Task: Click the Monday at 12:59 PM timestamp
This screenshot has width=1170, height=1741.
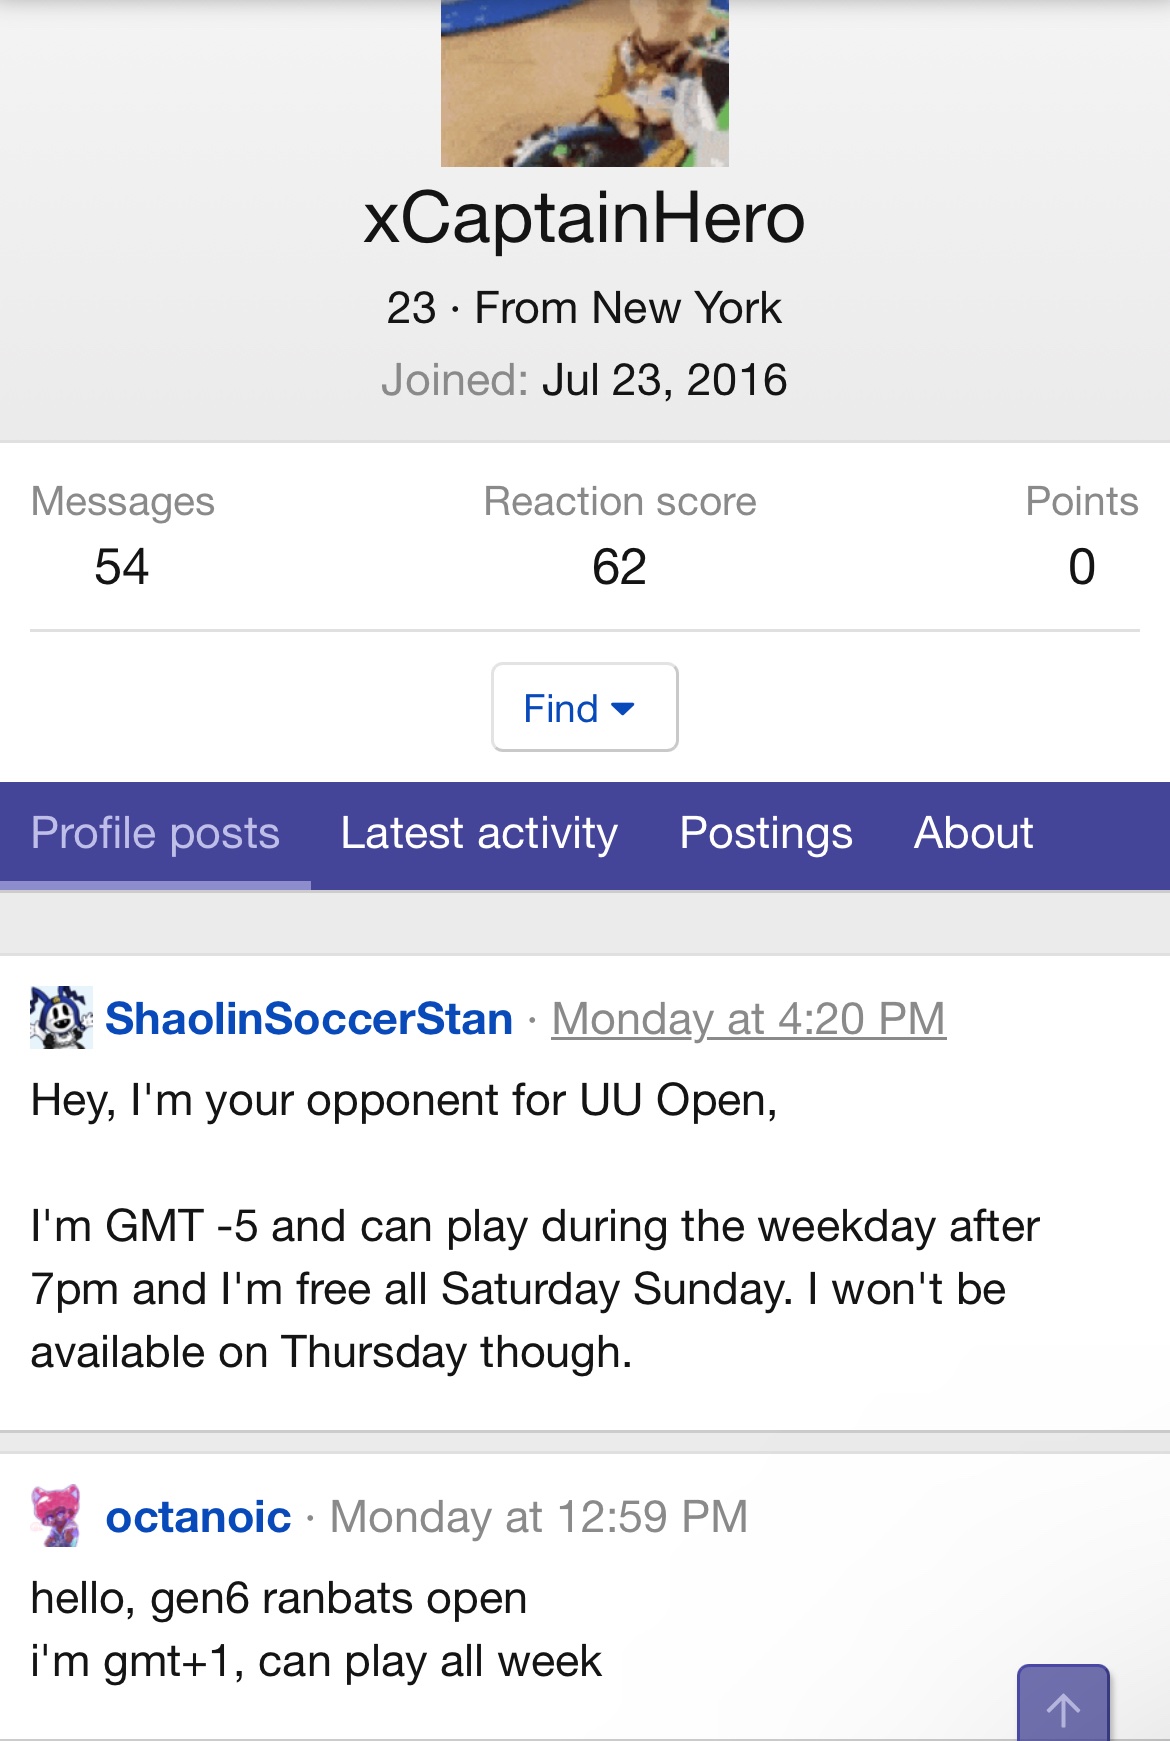Action: pyautogui.click(x=539, y=1517)
